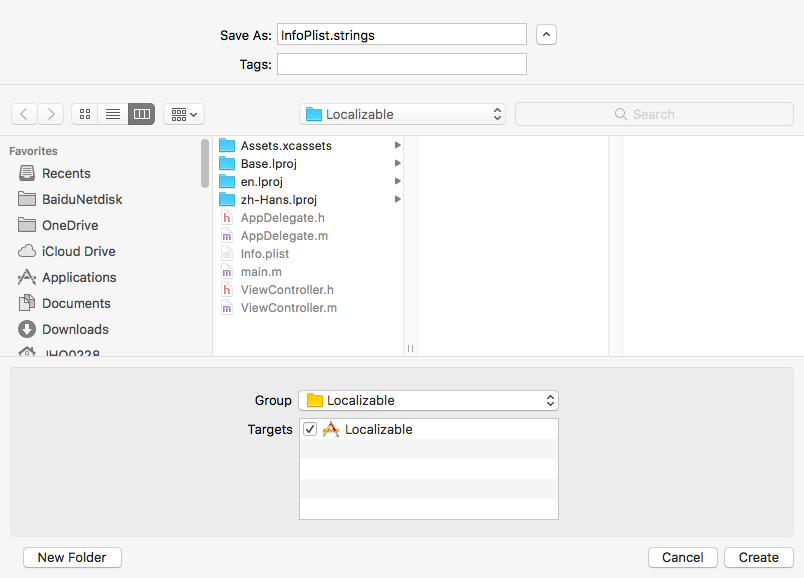Image resolution: width=804 pixels, height=578 pixels.
Task: Open the Assets.xcassets folder icon
Action: pyautogui.click(x=226, y=145)
